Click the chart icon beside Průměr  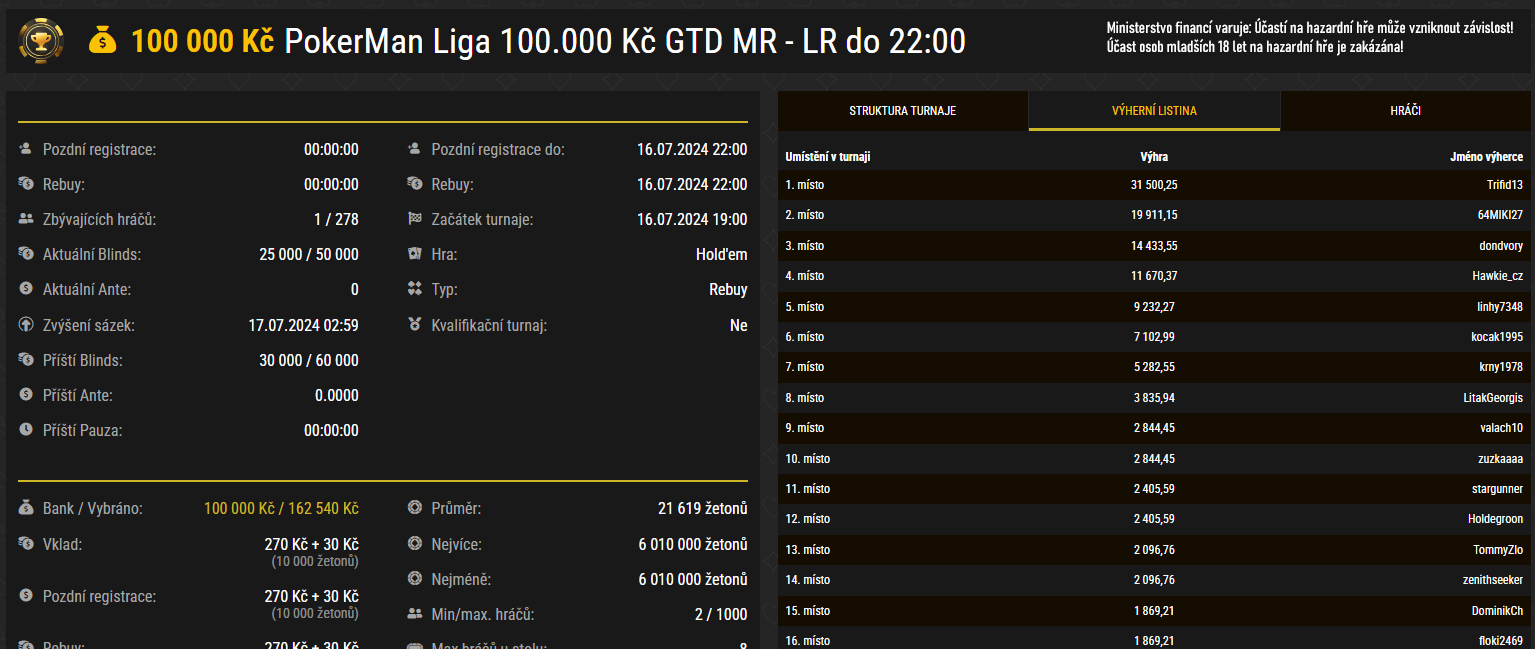coord(414,507)
